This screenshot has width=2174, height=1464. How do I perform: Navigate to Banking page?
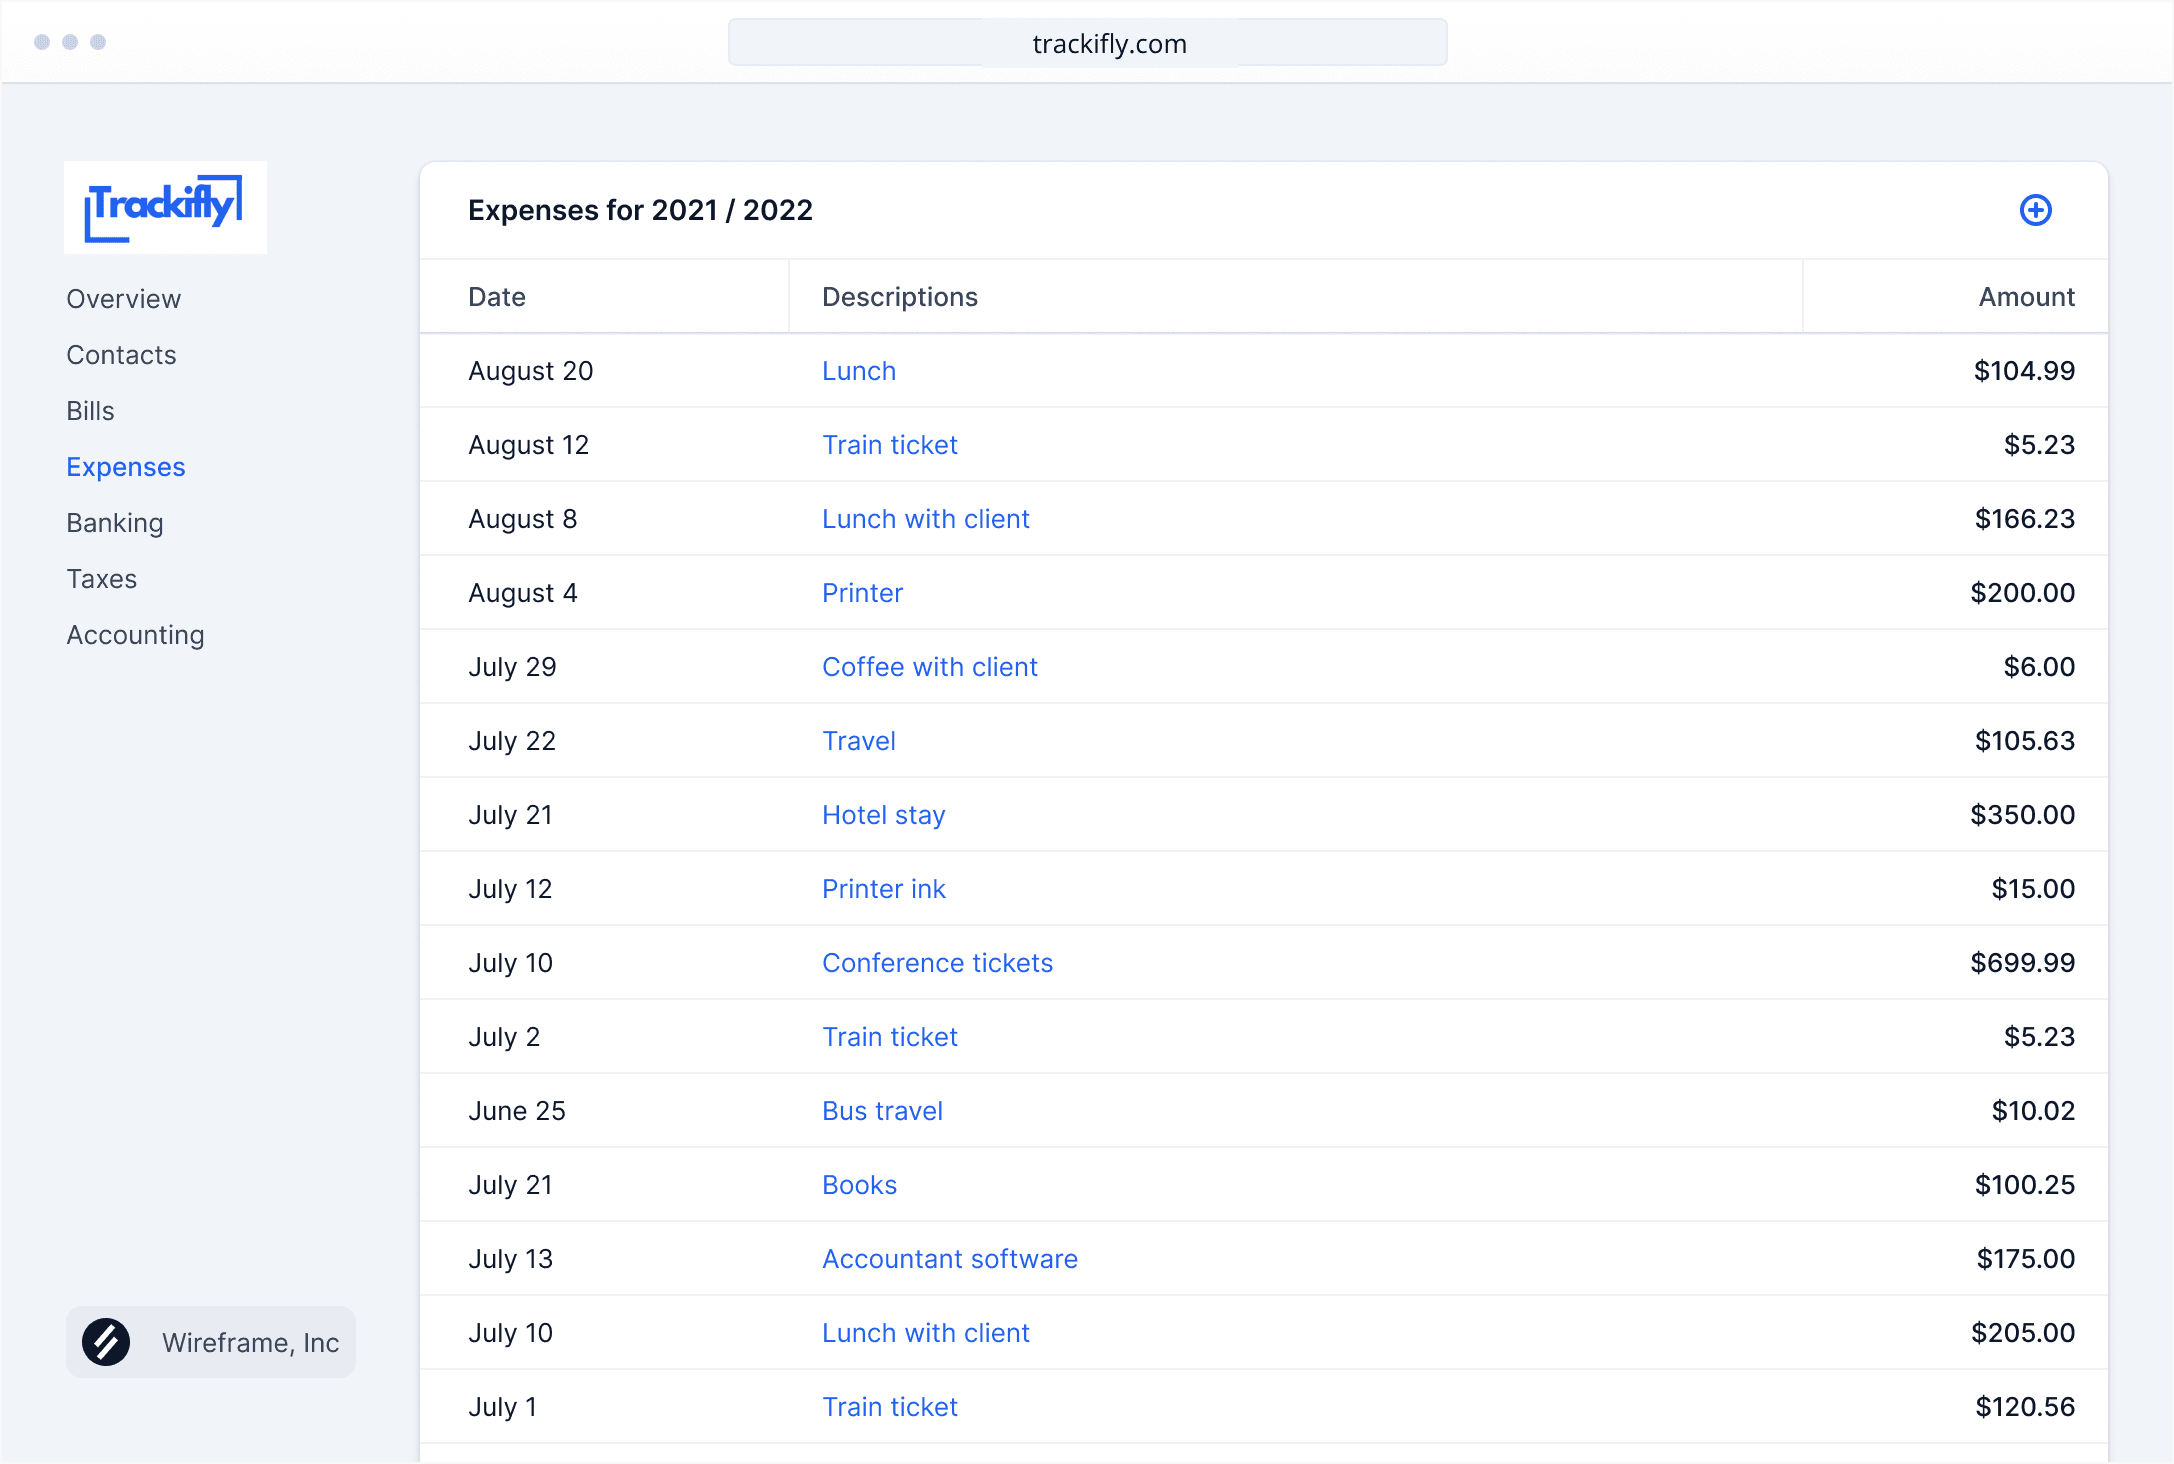tap(115, 523)
